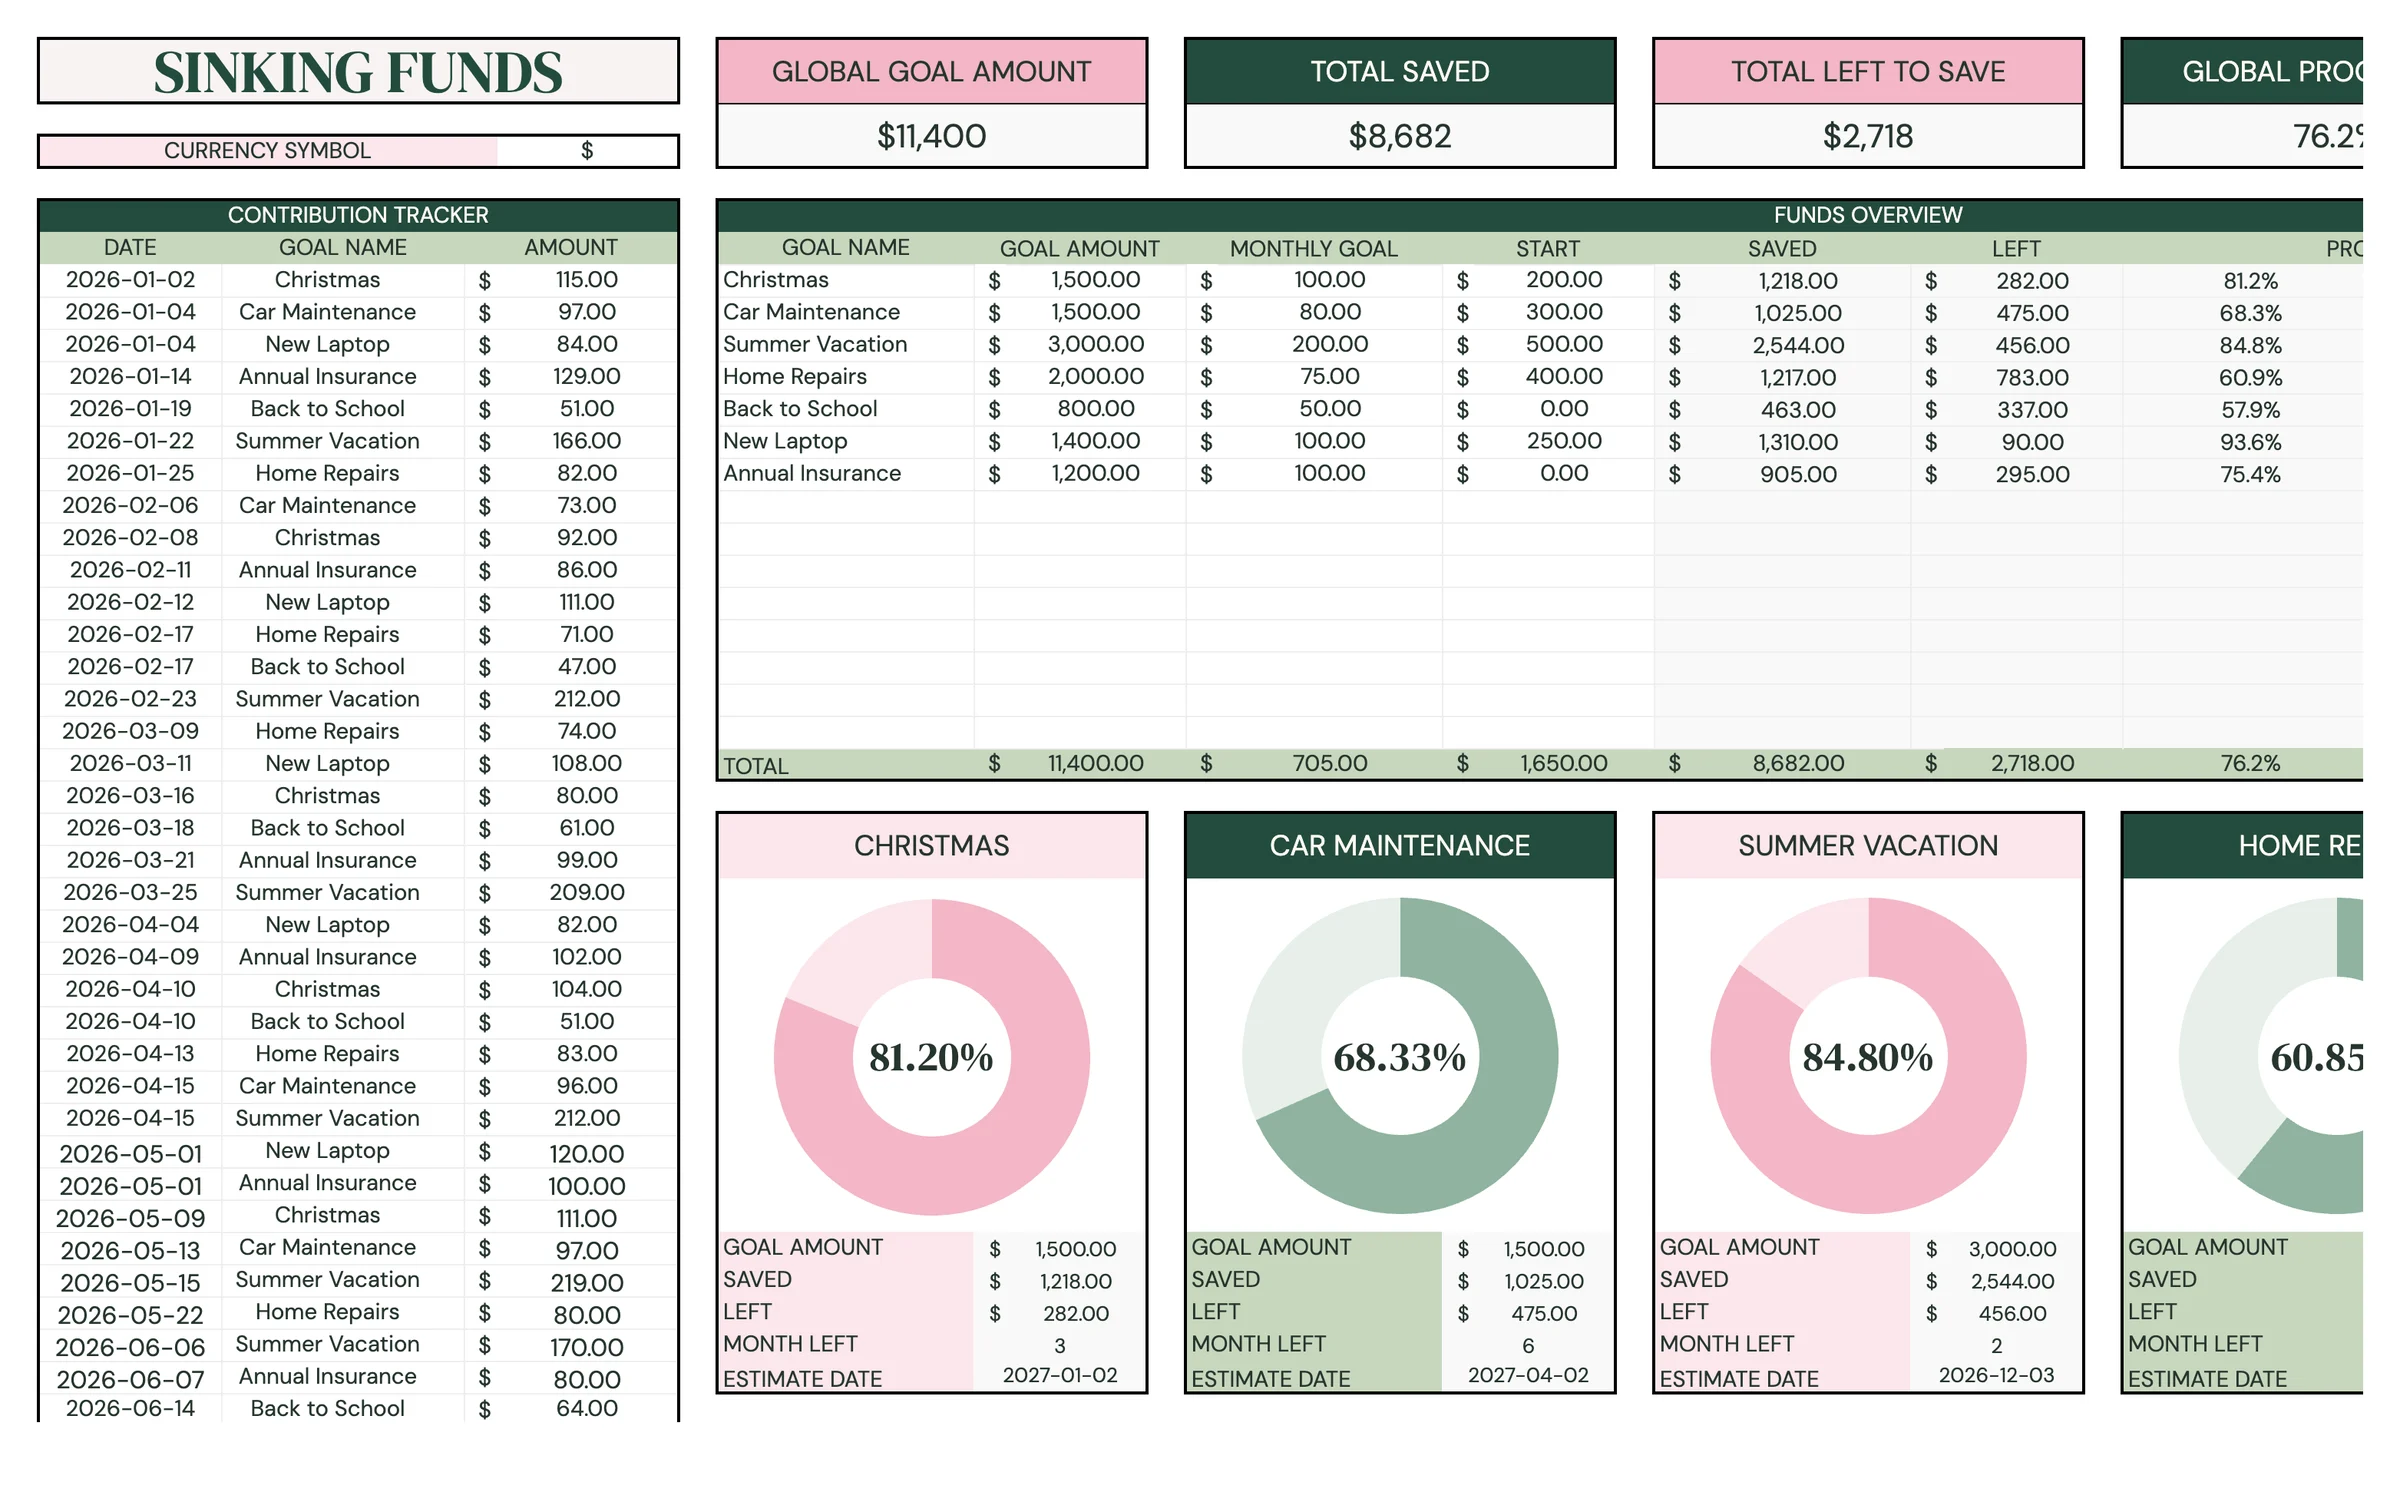Select Christmas estimate date 2027-01-02

click(1059, 1376)
